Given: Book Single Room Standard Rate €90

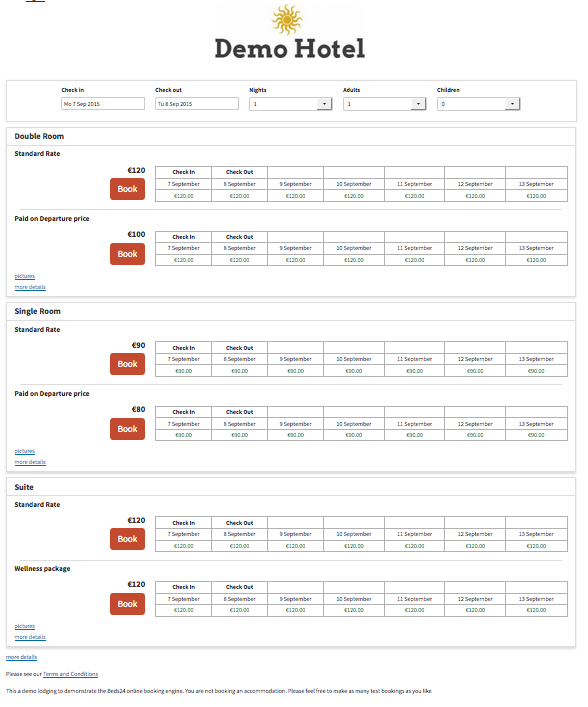Looking at the screenshot, I should 127,364.
